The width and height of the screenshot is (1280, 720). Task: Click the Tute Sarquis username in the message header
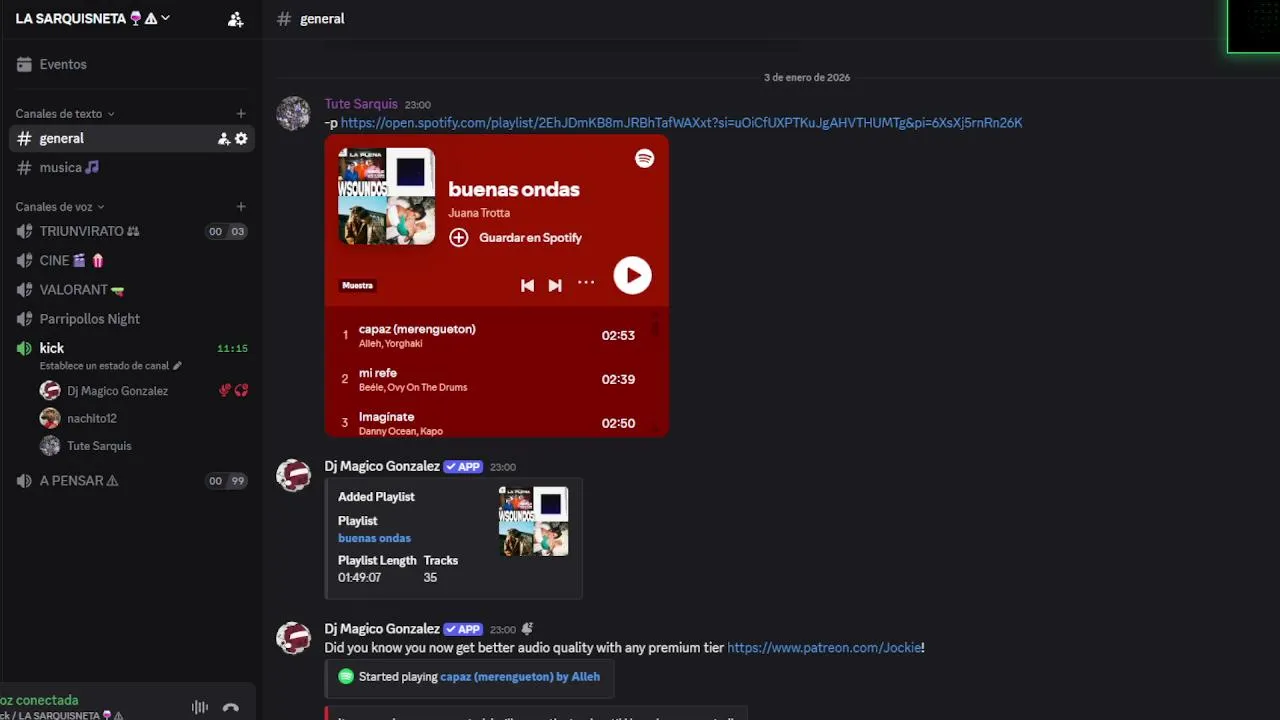click(x=361, y=104)
